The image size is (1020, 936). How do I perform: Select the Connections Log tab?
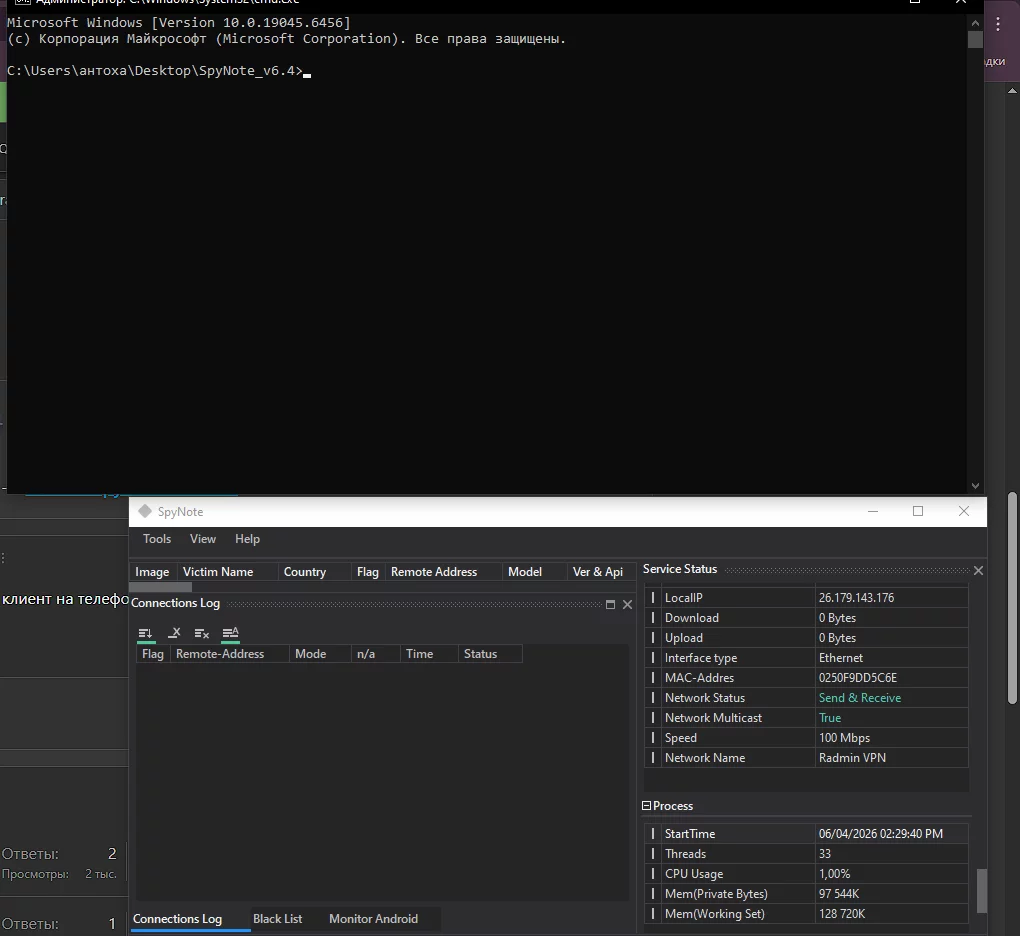177,919
